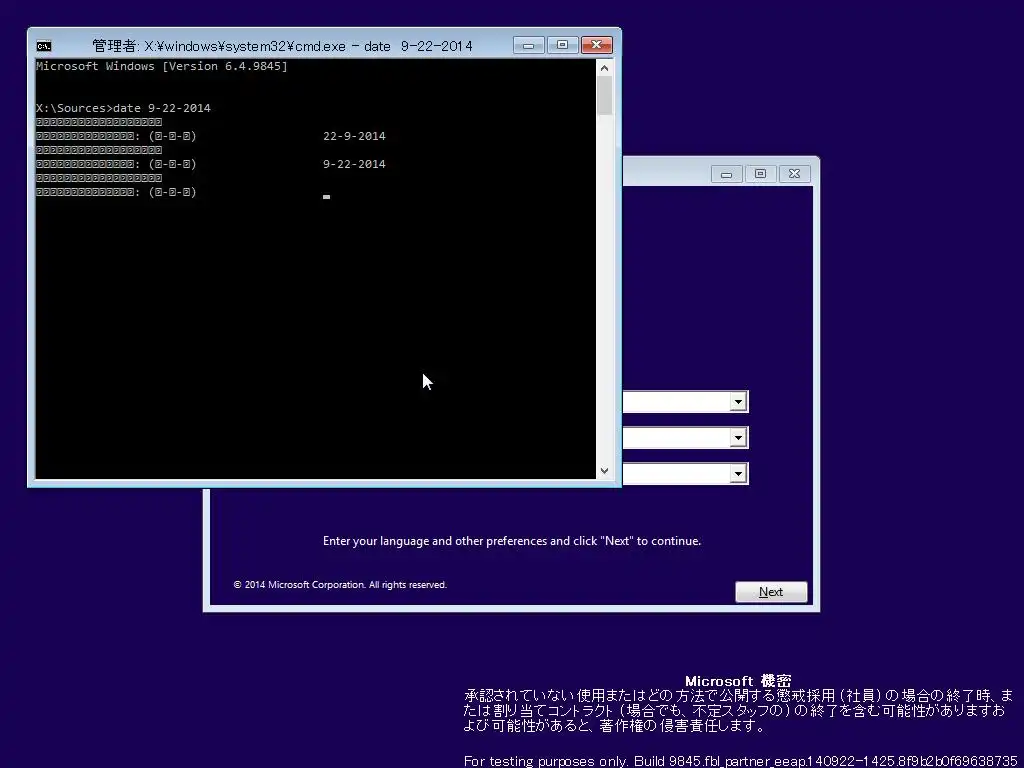This screenshot has height=768, width=1024.
Task: Click the cmd scrollbar up arrow
Action: click(x=604, y=68)
